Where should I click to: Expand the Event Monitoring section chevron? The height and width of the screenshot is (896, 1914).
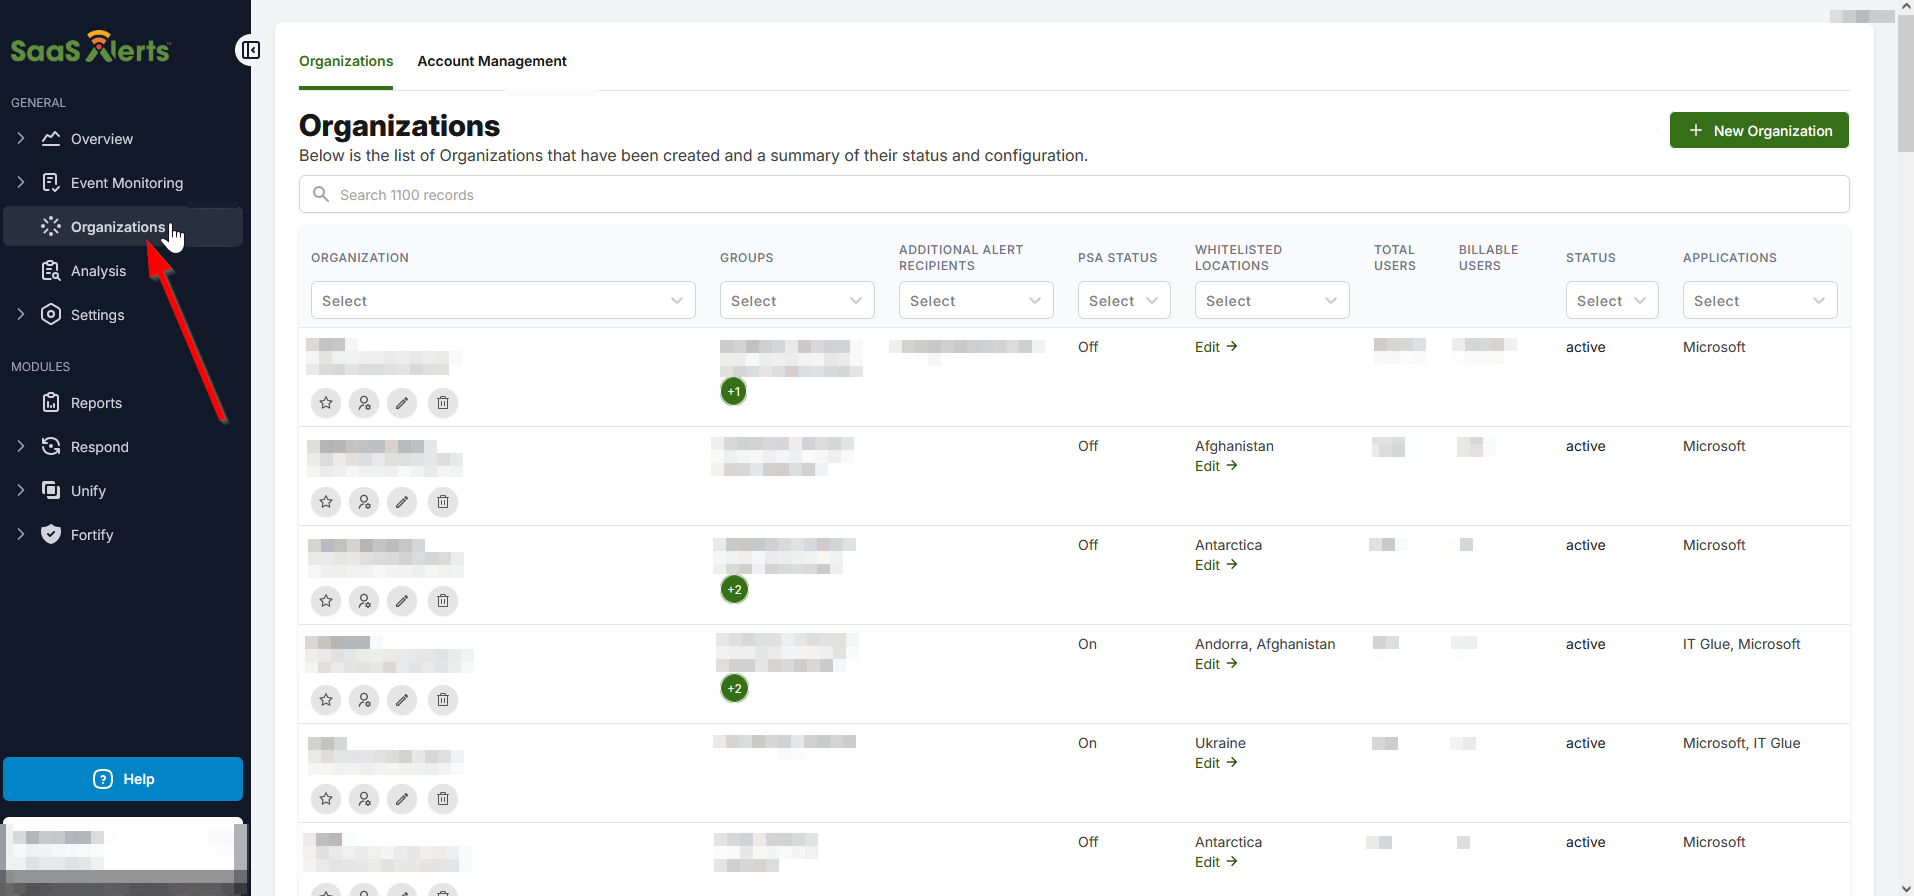click(x=21, y=183)
